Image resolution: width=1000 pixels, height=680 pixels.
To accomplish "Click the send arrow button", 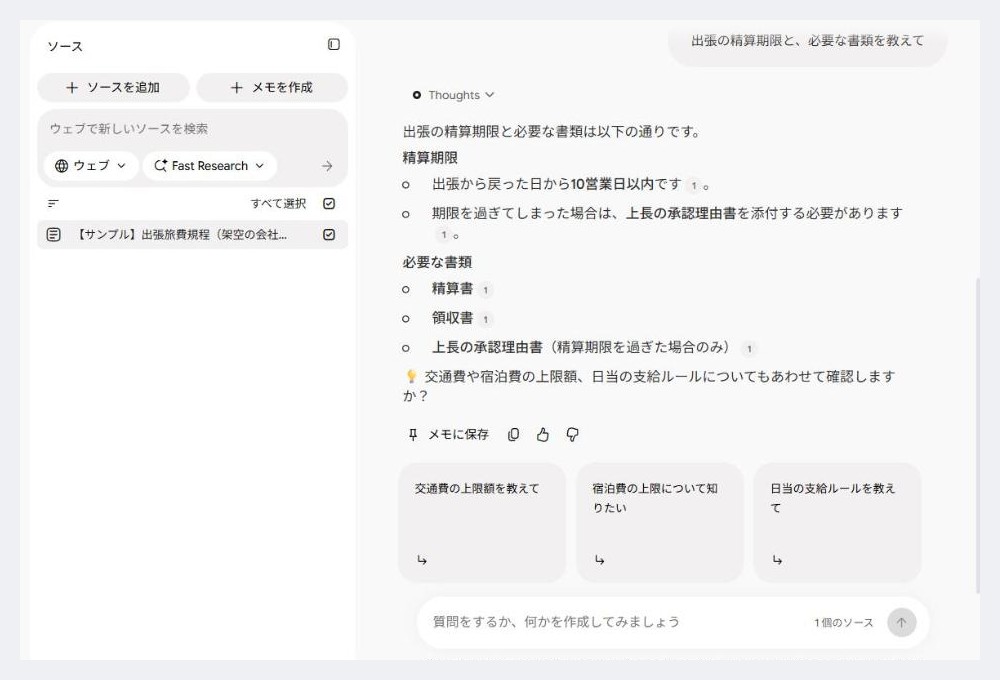I will 901,623.
